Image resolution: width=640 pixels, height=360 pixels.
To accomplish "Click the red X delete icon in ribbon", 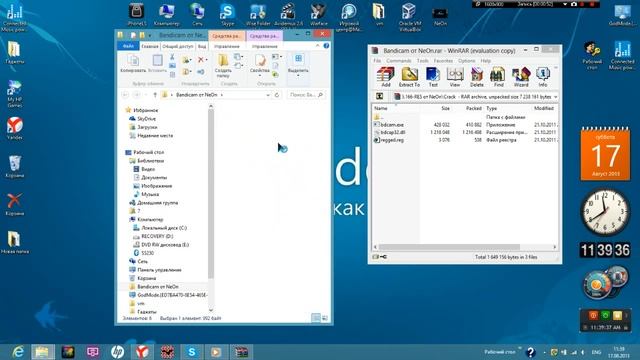I will point(201,60).
